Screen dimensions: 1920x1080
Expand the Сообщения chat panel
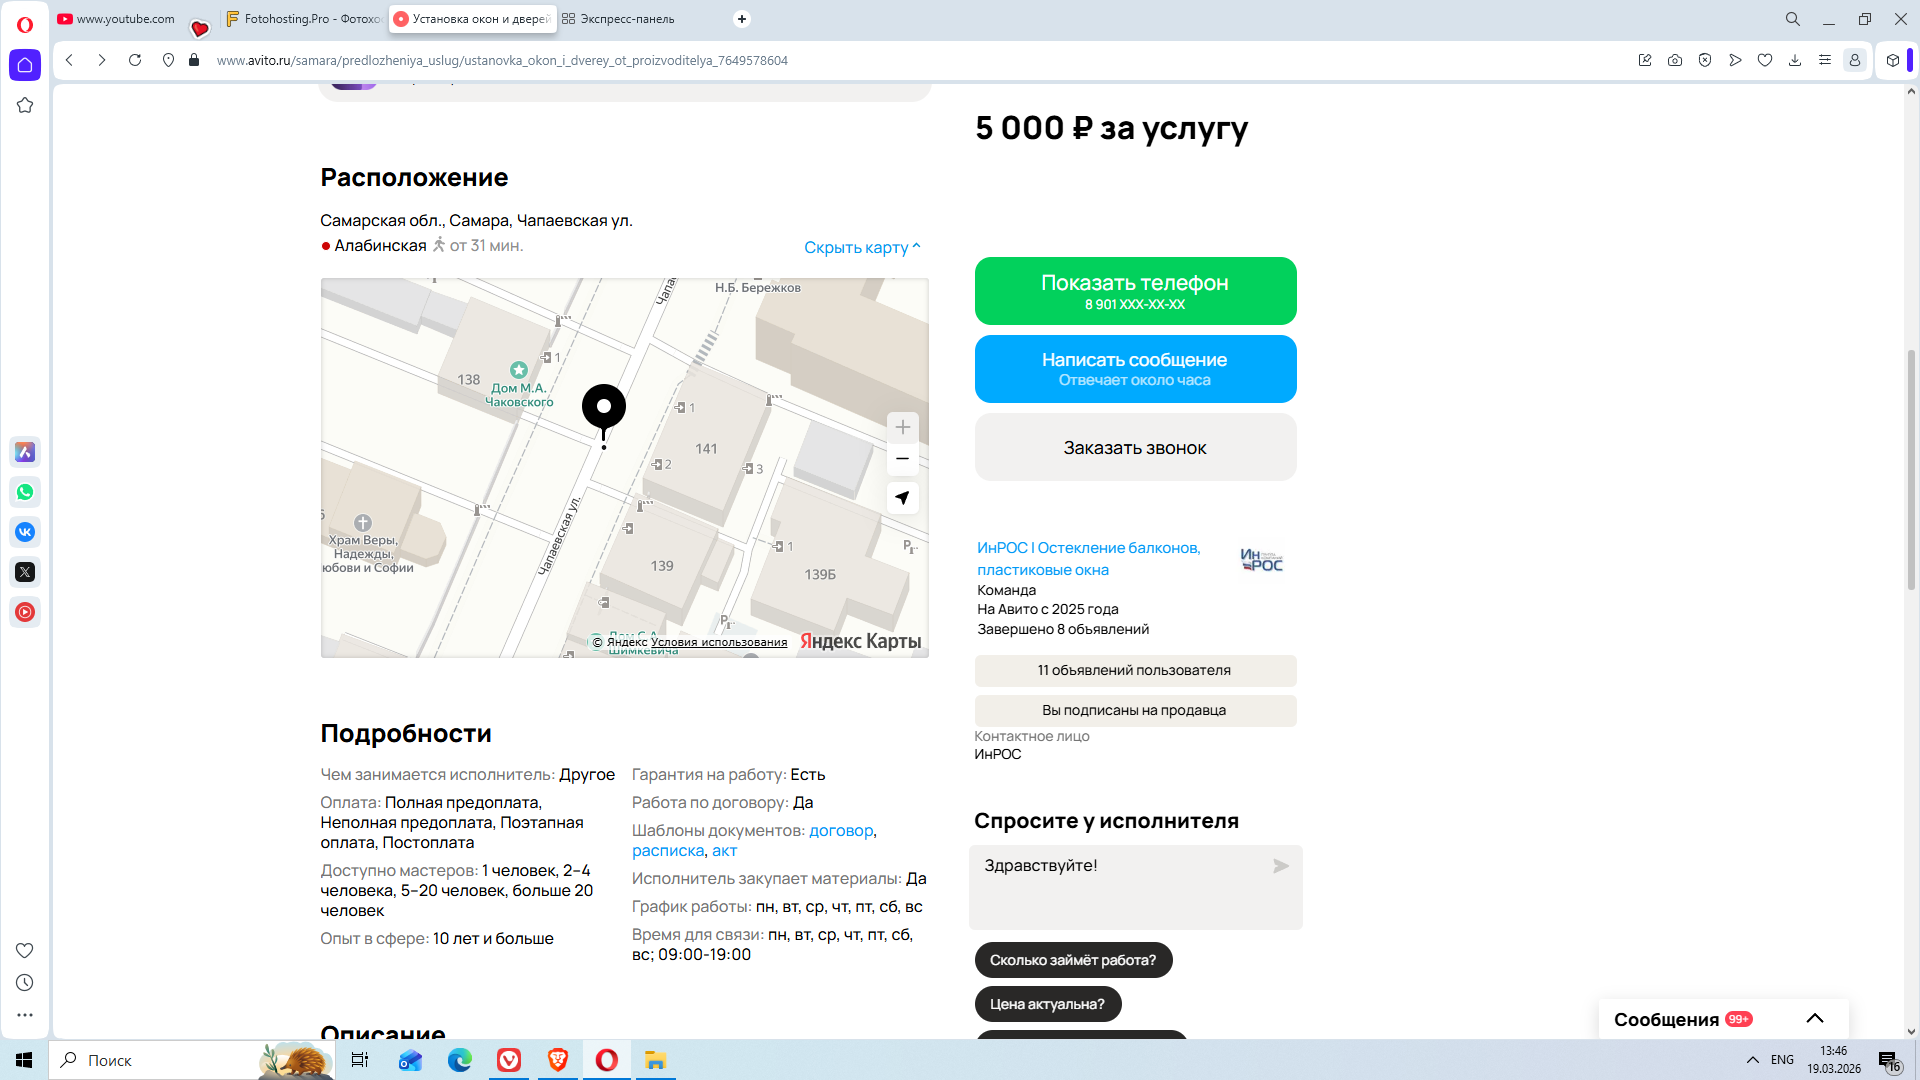pyautogui.click(x=1815, y=1018)
